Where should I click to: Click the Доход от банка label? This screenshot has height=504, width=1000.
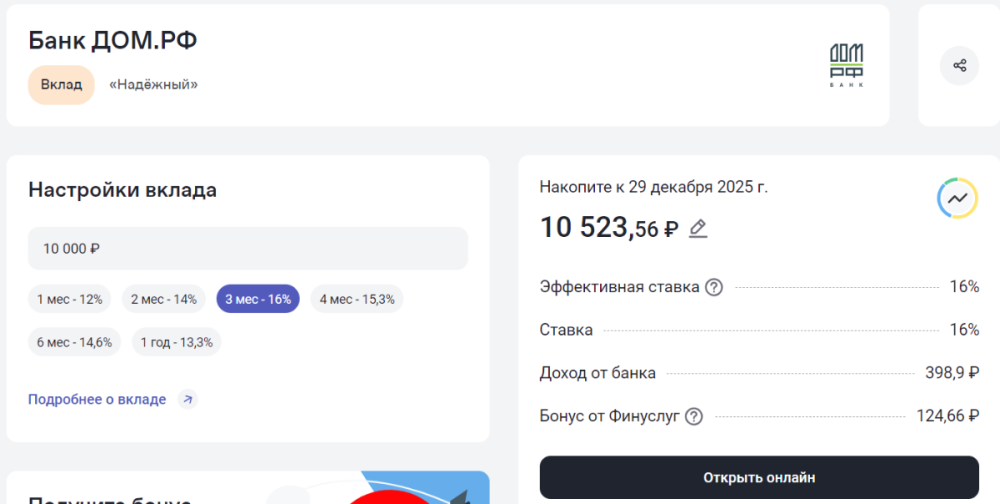pos(598,373)
